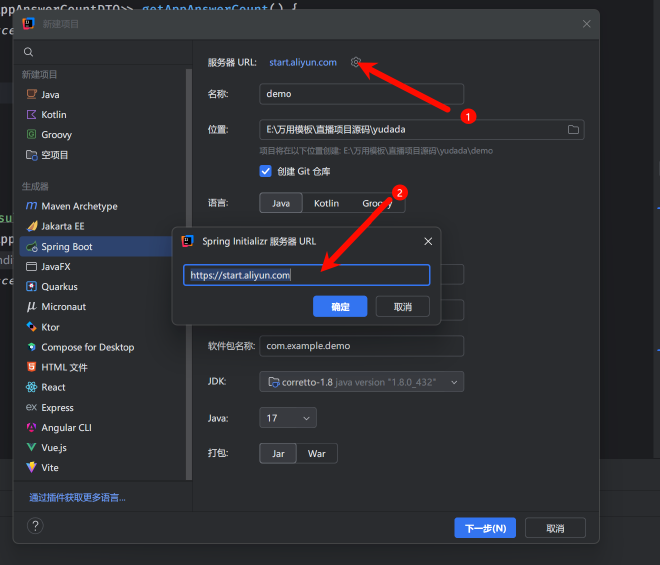660x565 pixels.
Task: Click the 通过插件获取更多语言 link
Action: 77,498
